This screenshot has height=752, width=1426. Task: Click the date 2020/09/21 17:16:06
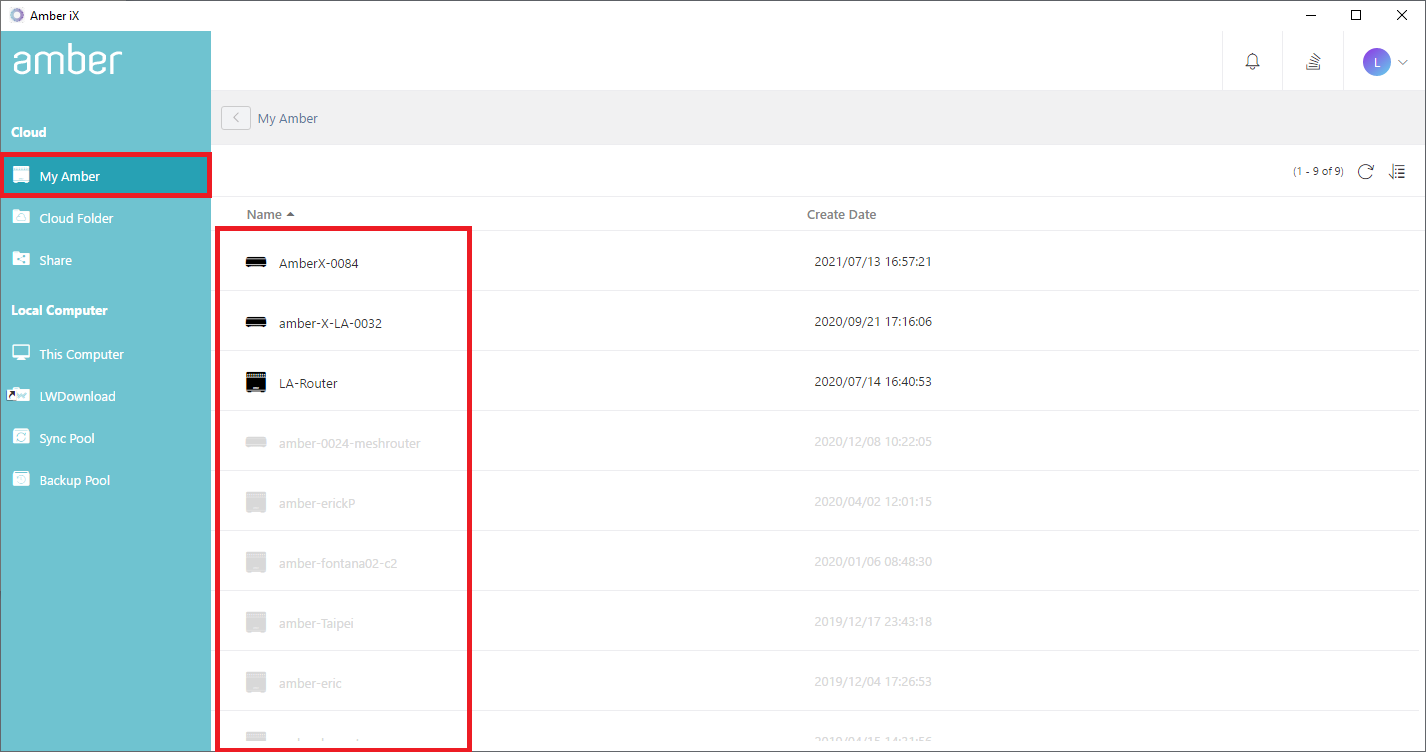click(x=873, y=322)
